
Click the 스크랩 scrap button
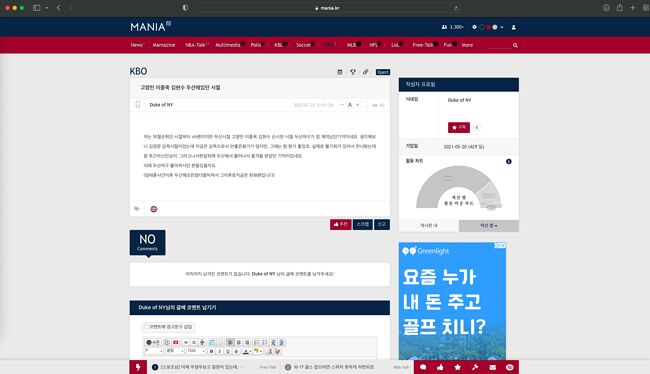click(x=363, y=224)
